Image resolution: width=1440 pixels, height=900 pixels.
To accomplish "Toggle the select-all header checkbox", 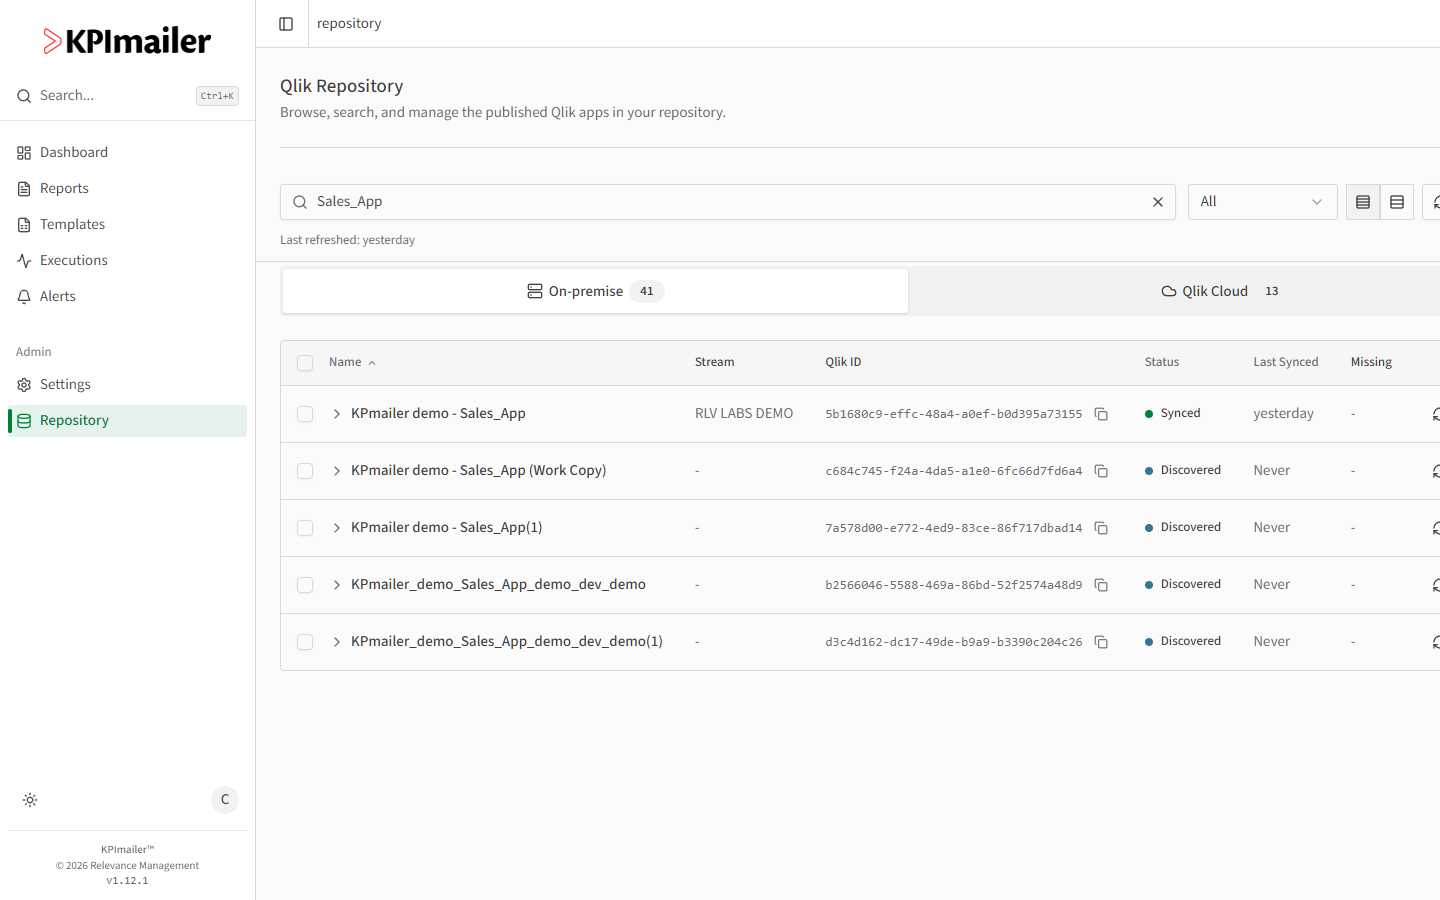I will click(x=305, y=363).
